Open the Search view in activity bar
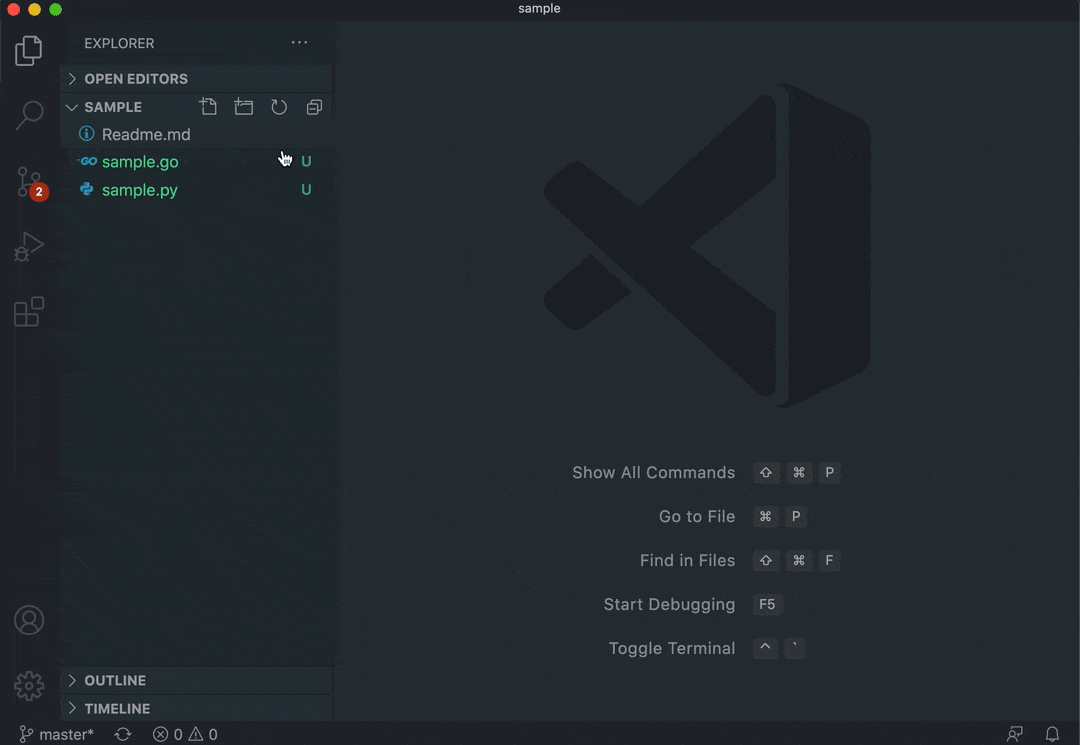This screenshot has width=1080, height=745. (29, 116)
